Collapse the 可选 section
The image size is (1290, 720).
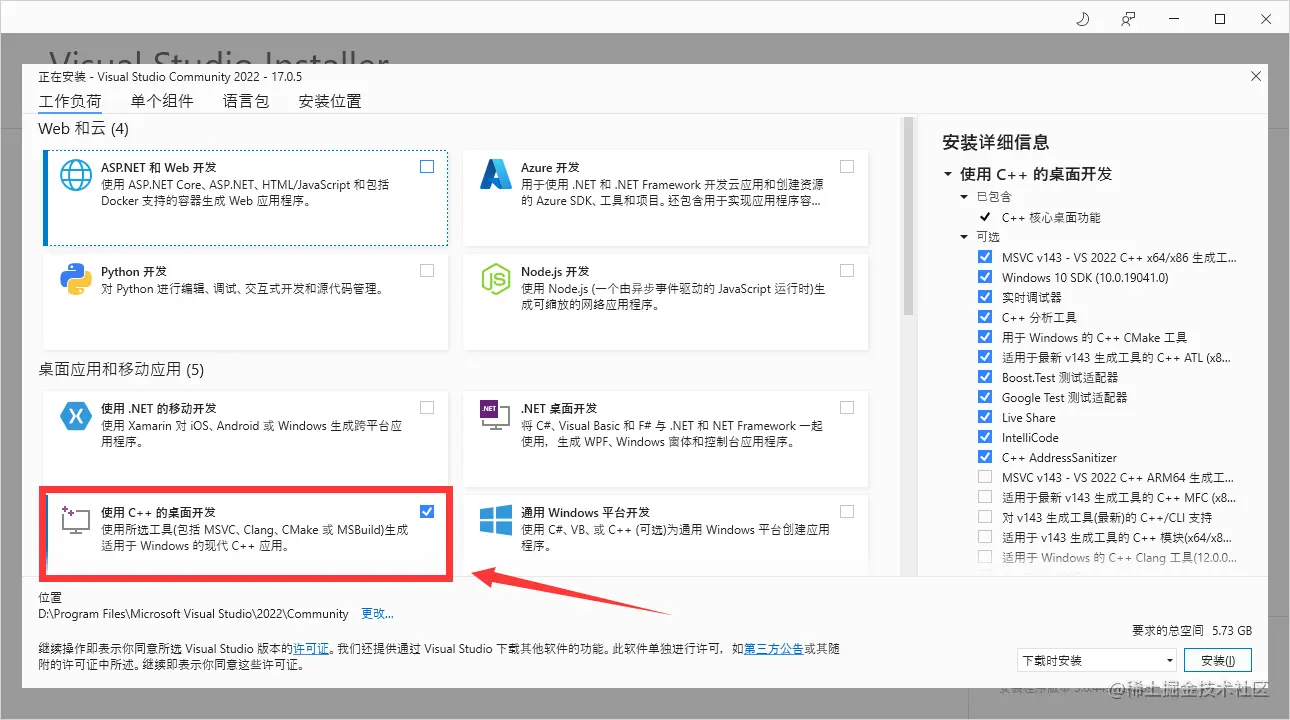click(x=964, y=237)
